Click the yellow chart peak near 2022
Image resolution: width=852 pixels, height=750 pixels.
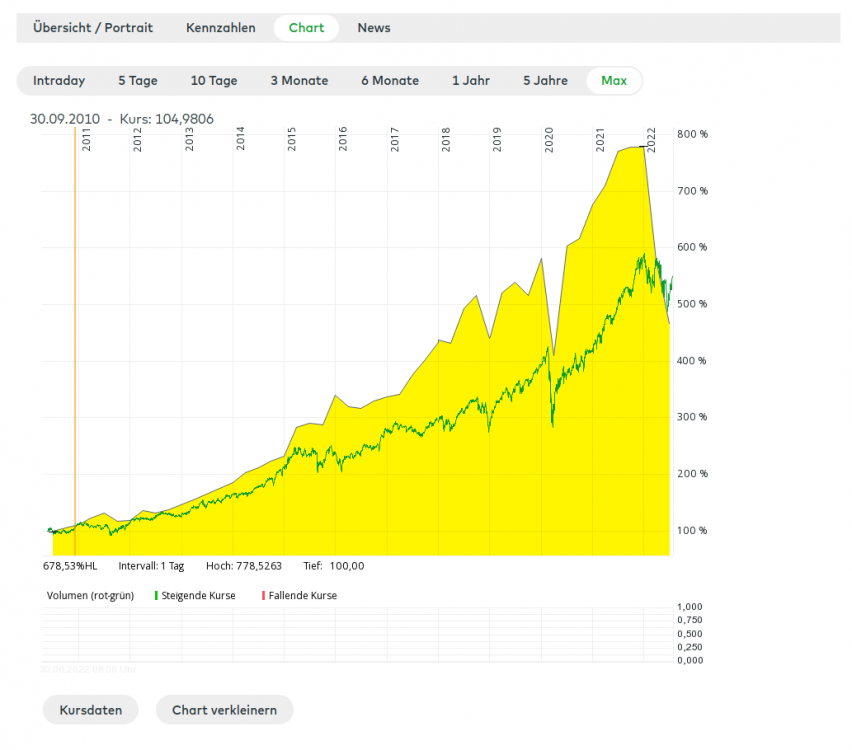[x=640, y=148]
